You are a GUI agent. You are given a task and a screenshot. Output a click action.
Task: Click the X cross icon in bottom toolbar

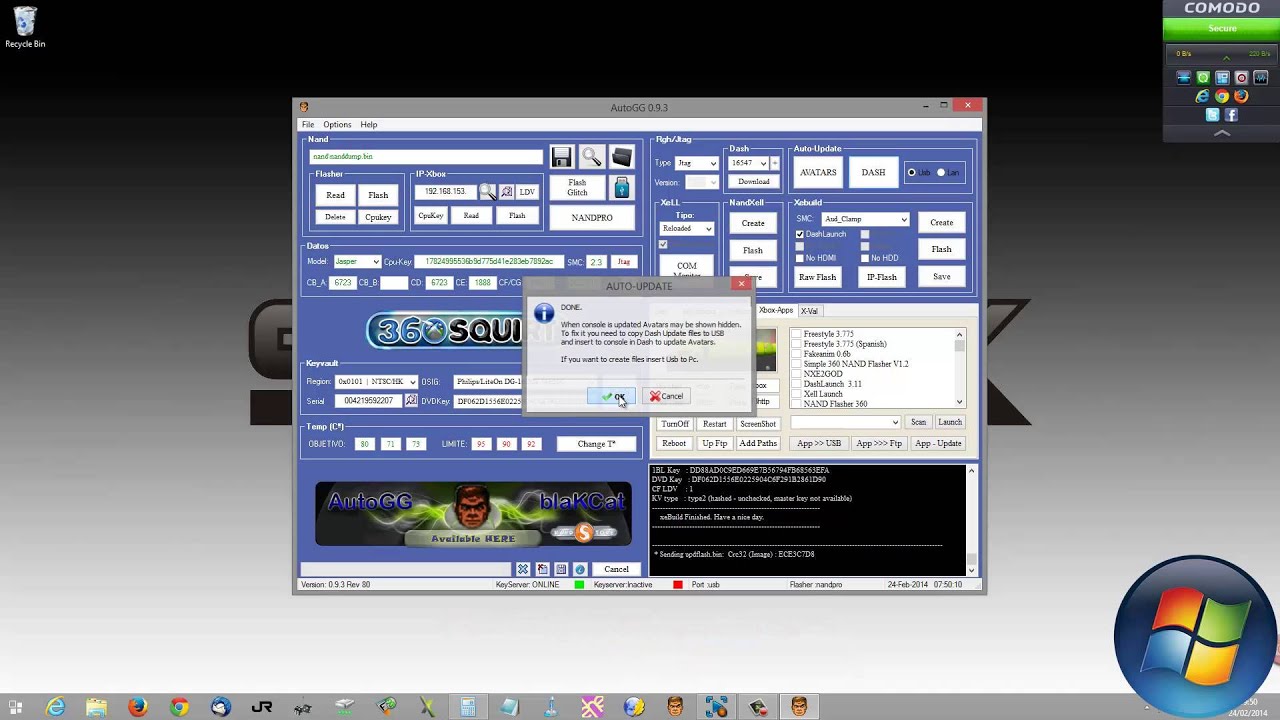(x=522, y=568)
